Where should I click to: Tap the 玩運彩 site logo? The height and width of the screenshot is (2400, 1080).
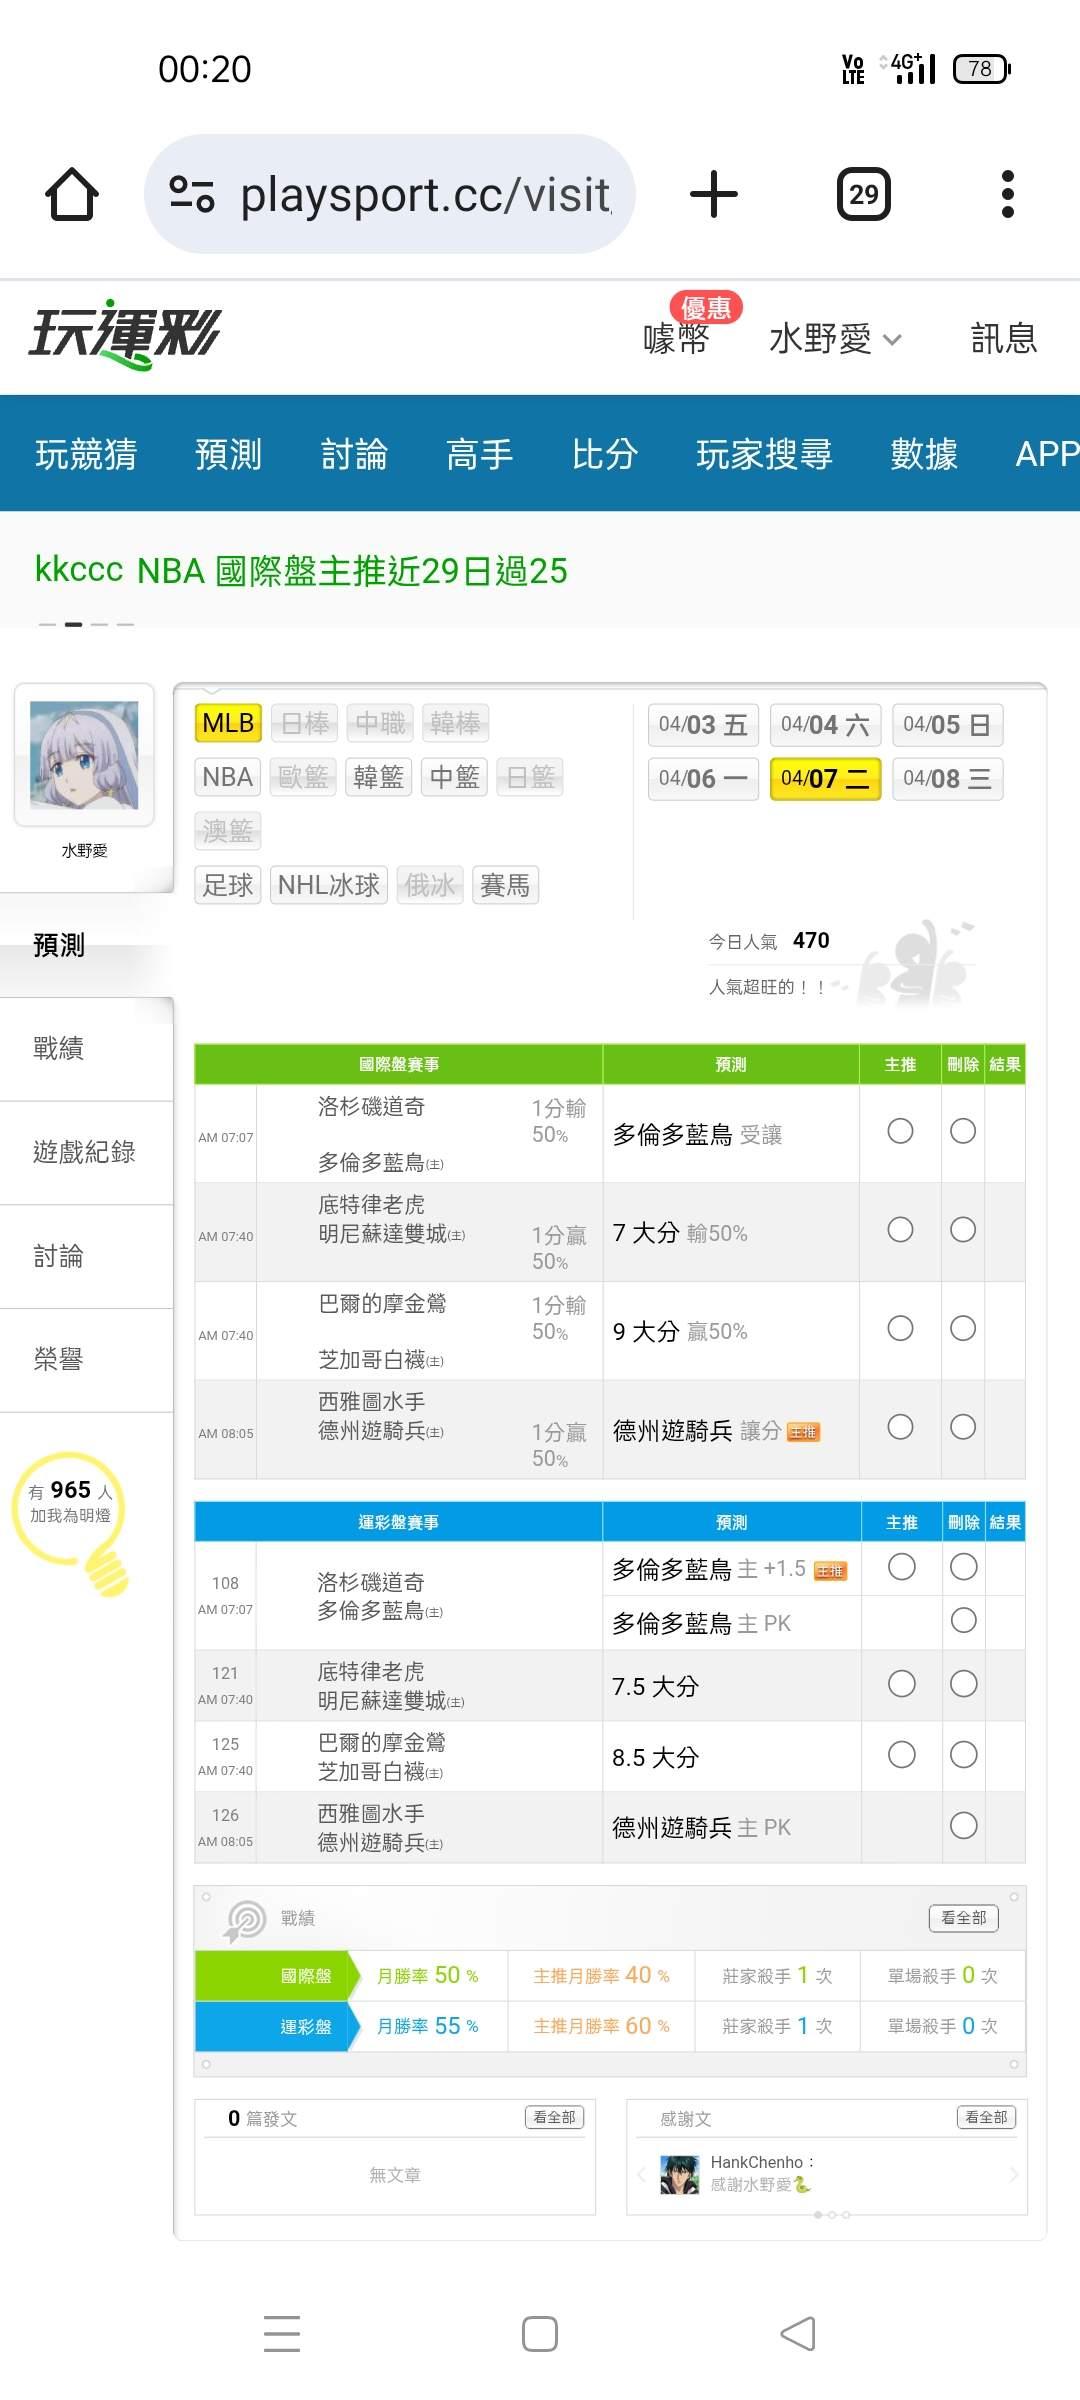125,335
